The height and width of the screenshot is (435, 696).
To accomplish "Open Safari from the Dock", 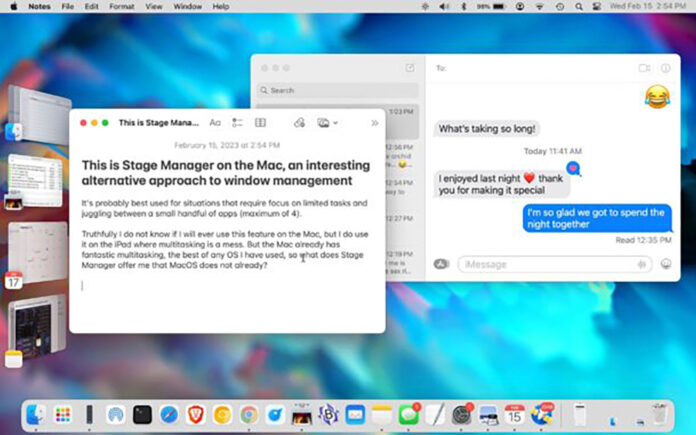I will click(x=169, y=415).
